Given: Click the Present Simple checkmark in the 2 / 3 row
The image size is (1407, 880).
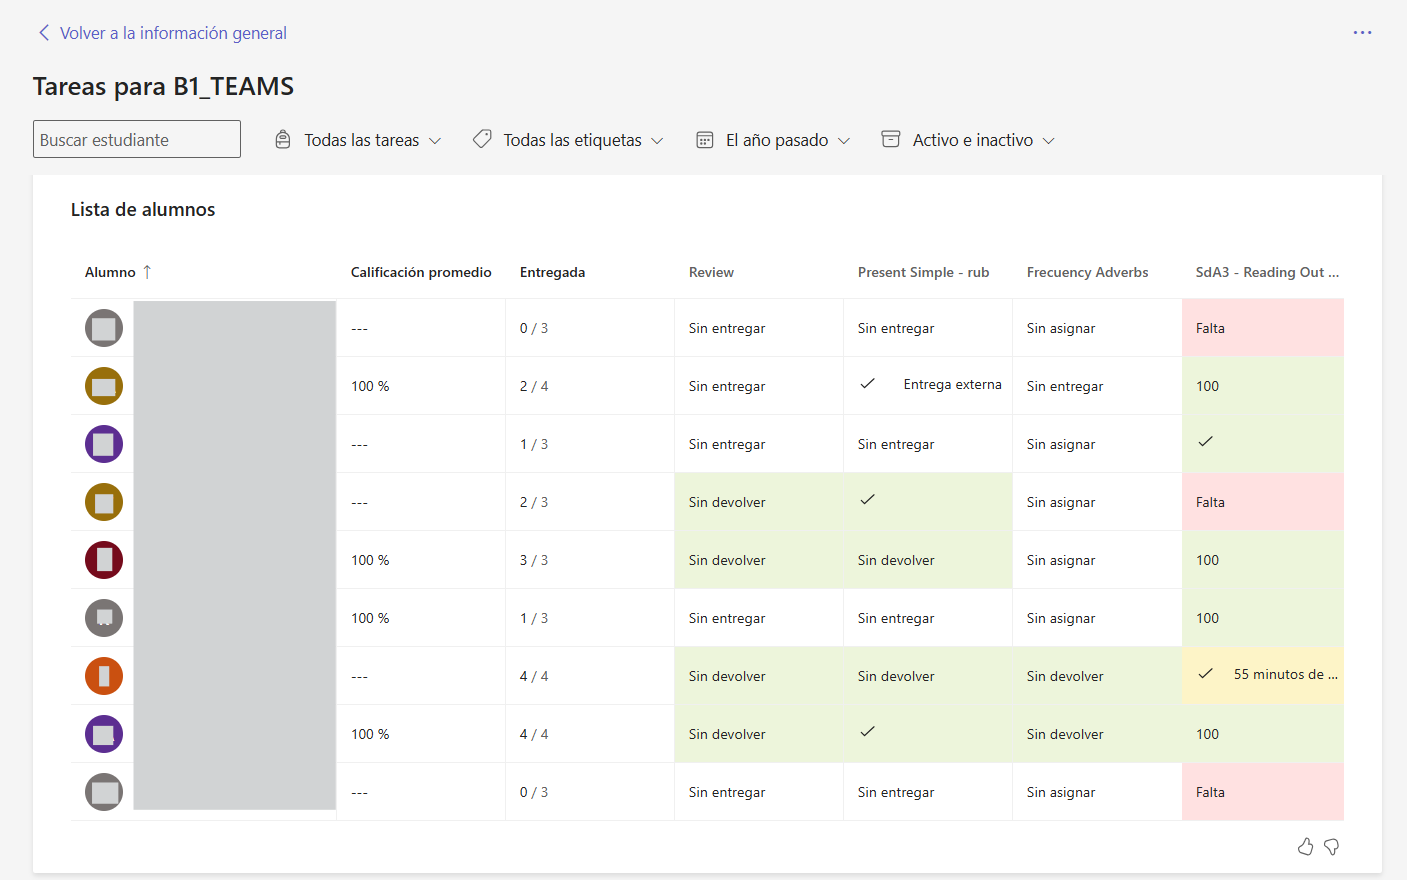Looking at the screenshot, I should (867, 499).
